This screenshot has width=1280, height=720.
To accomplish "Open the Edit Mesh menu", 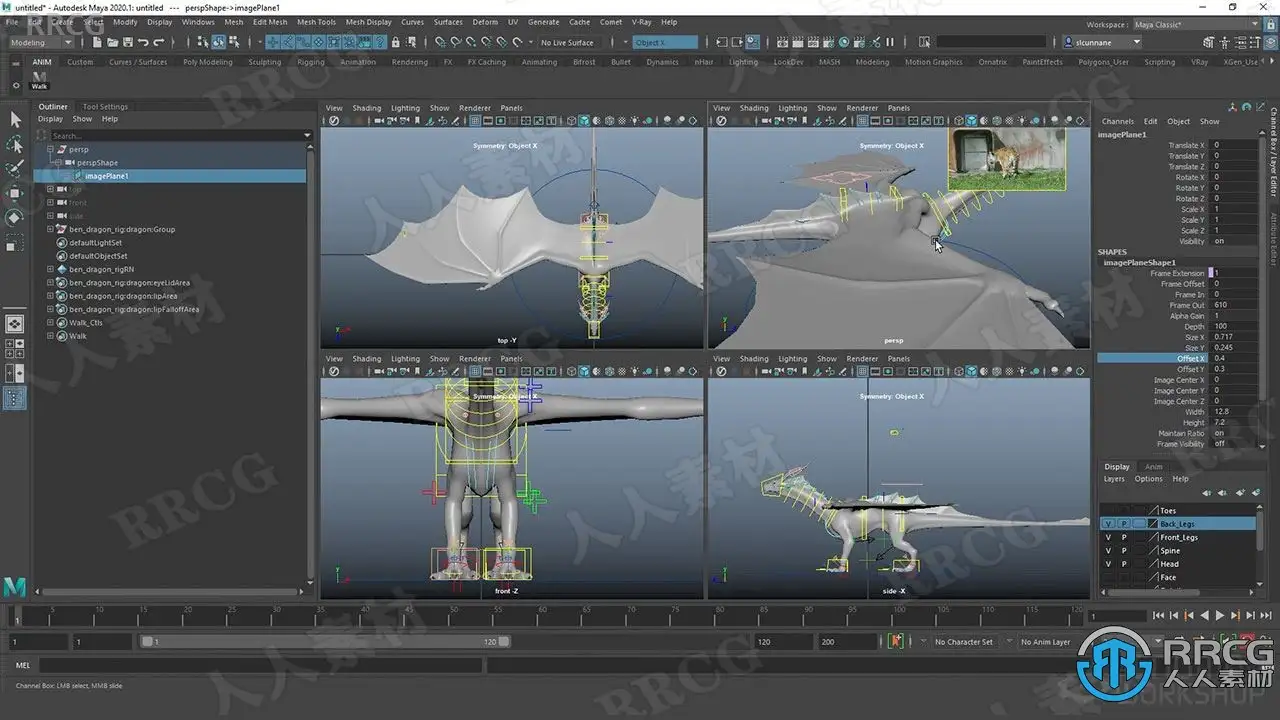I will click(269, 22).
